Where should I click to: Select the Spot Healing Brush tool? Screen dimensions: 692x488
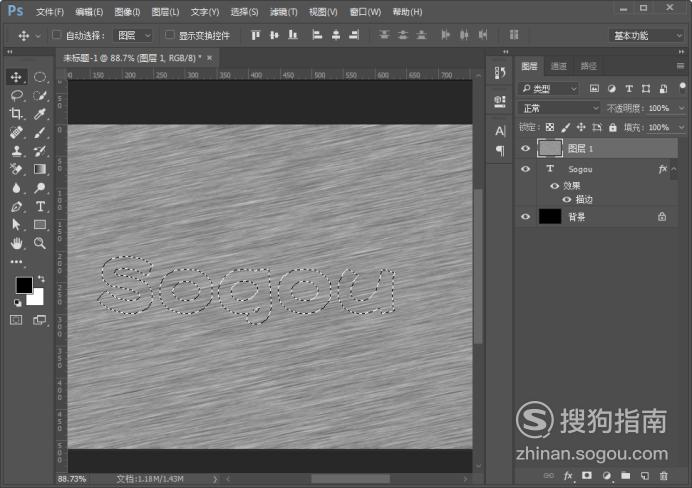16,132
